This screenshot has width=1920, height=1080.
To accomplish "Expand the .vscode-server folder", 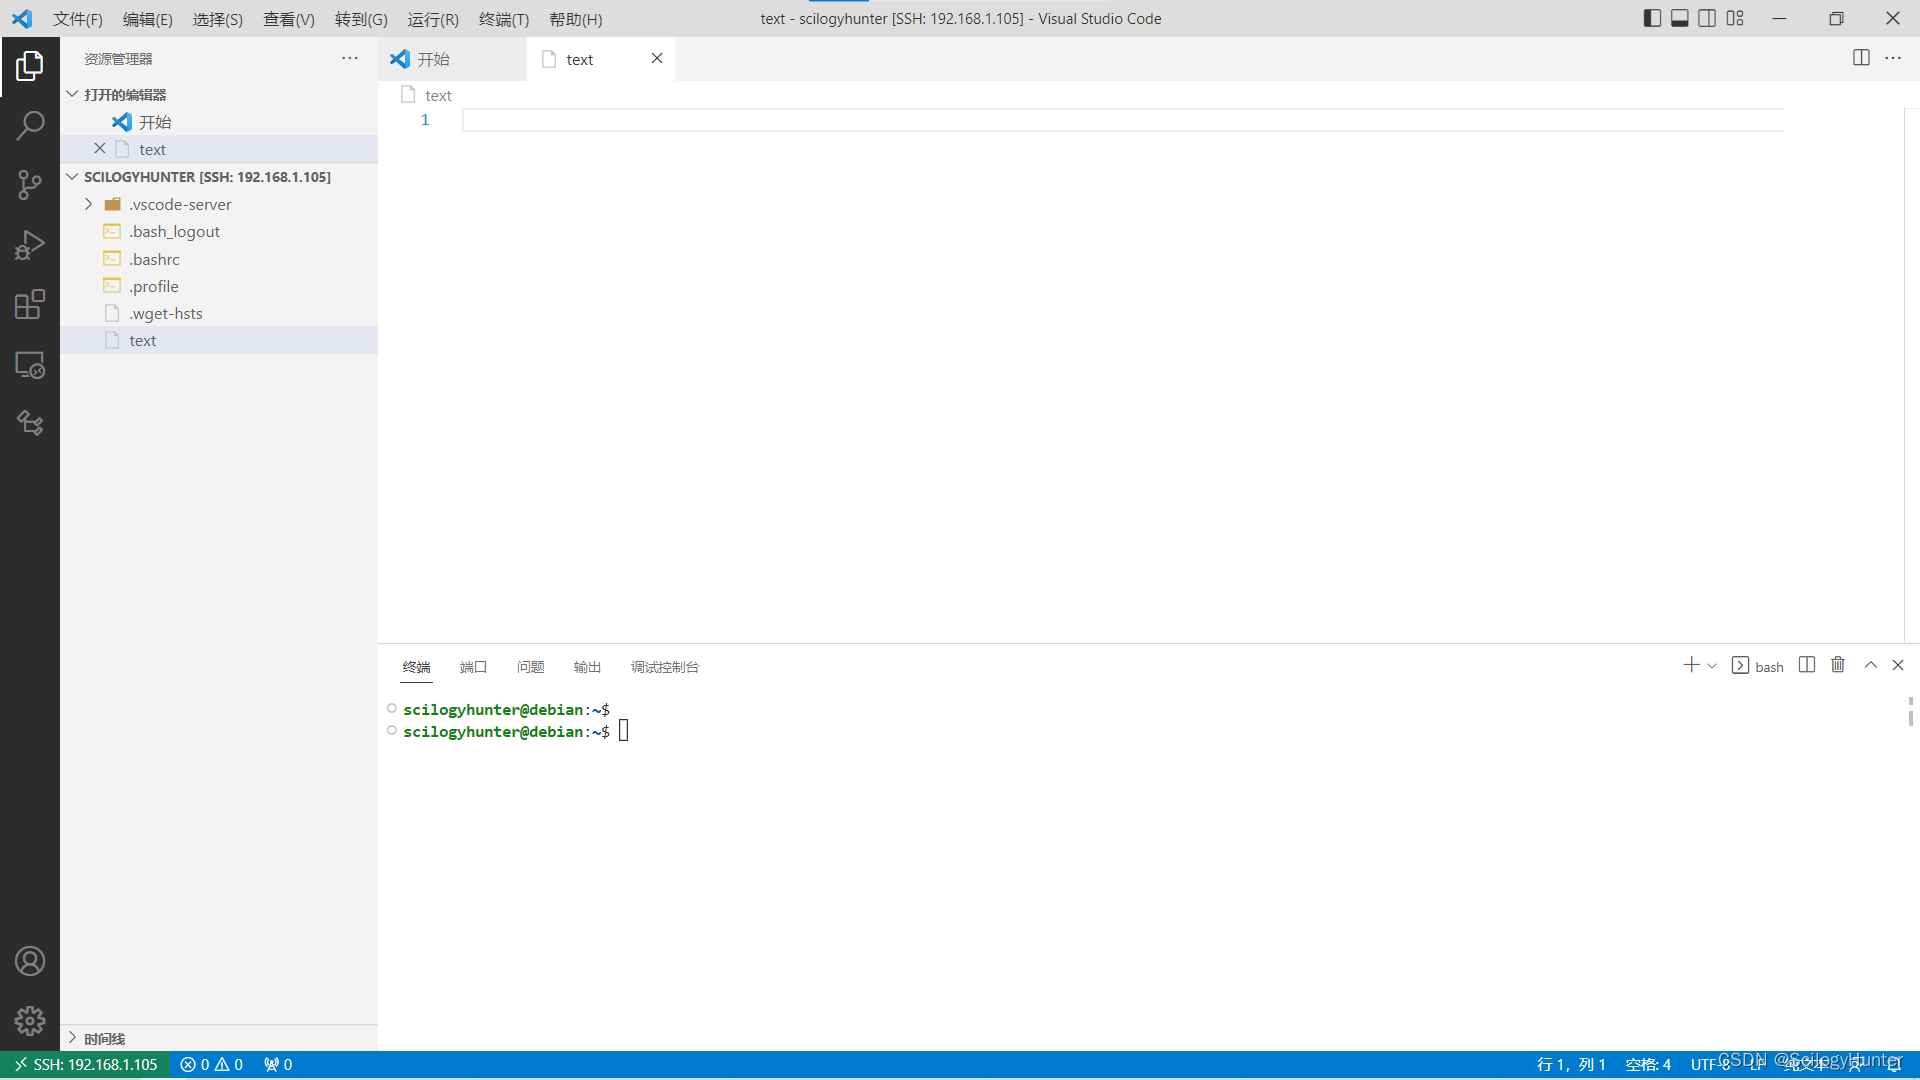I will [219, 204].
